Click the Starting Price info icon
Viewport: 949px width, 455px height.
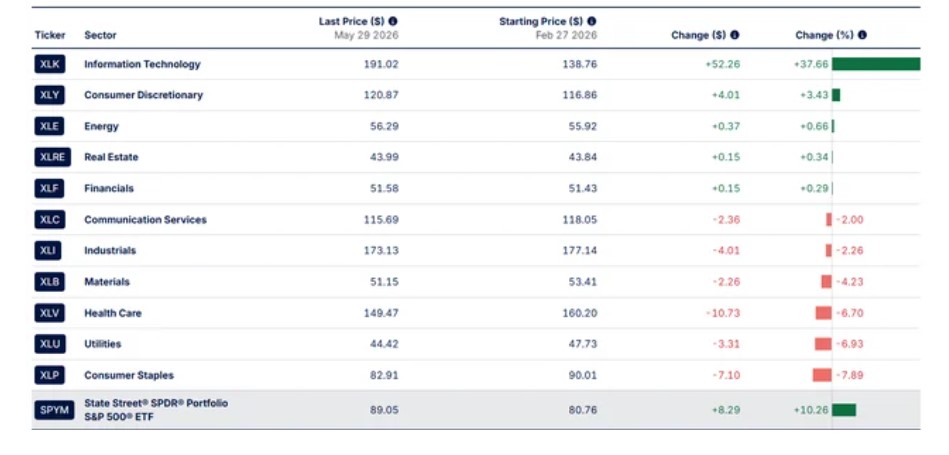click(x=591, y=21)
